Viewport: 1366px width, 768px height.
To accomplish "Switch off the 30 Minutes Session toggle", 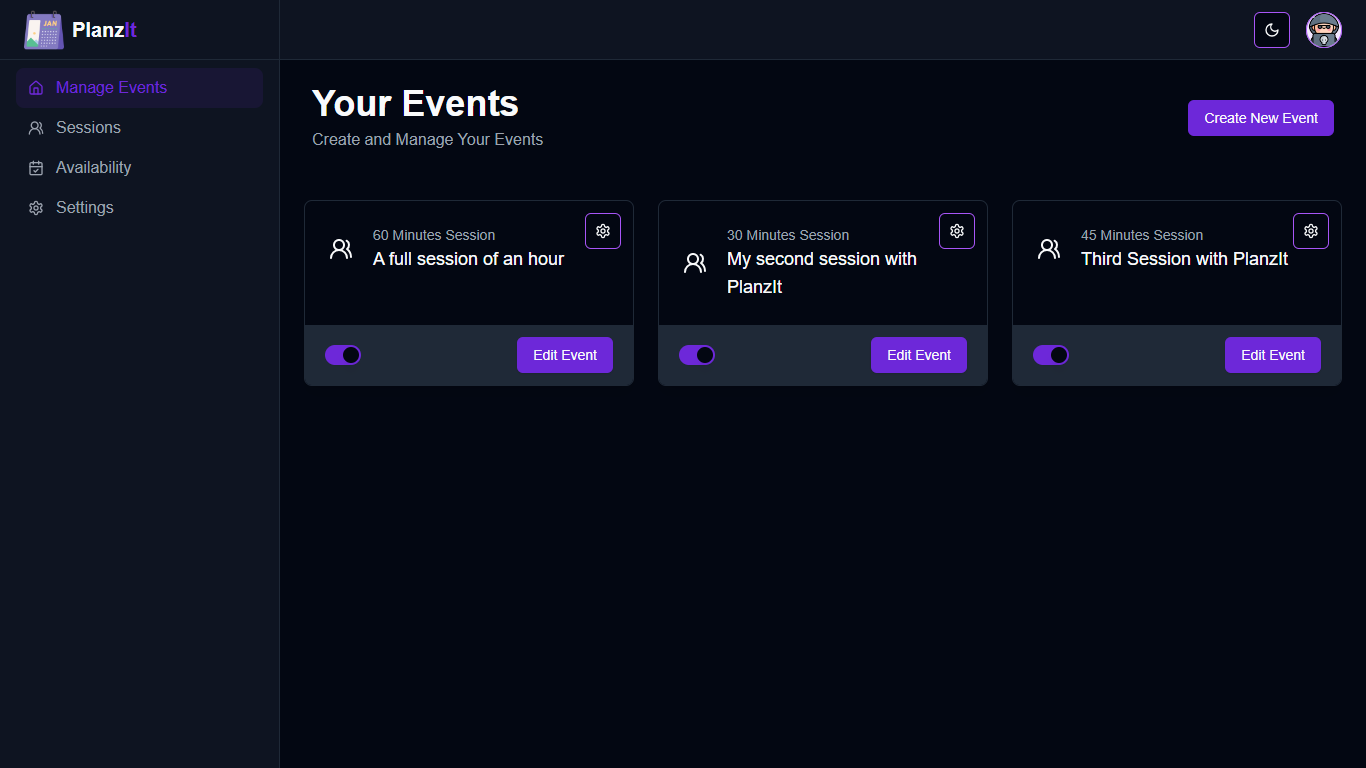I will pyautogui.click(x=697, y=355).
